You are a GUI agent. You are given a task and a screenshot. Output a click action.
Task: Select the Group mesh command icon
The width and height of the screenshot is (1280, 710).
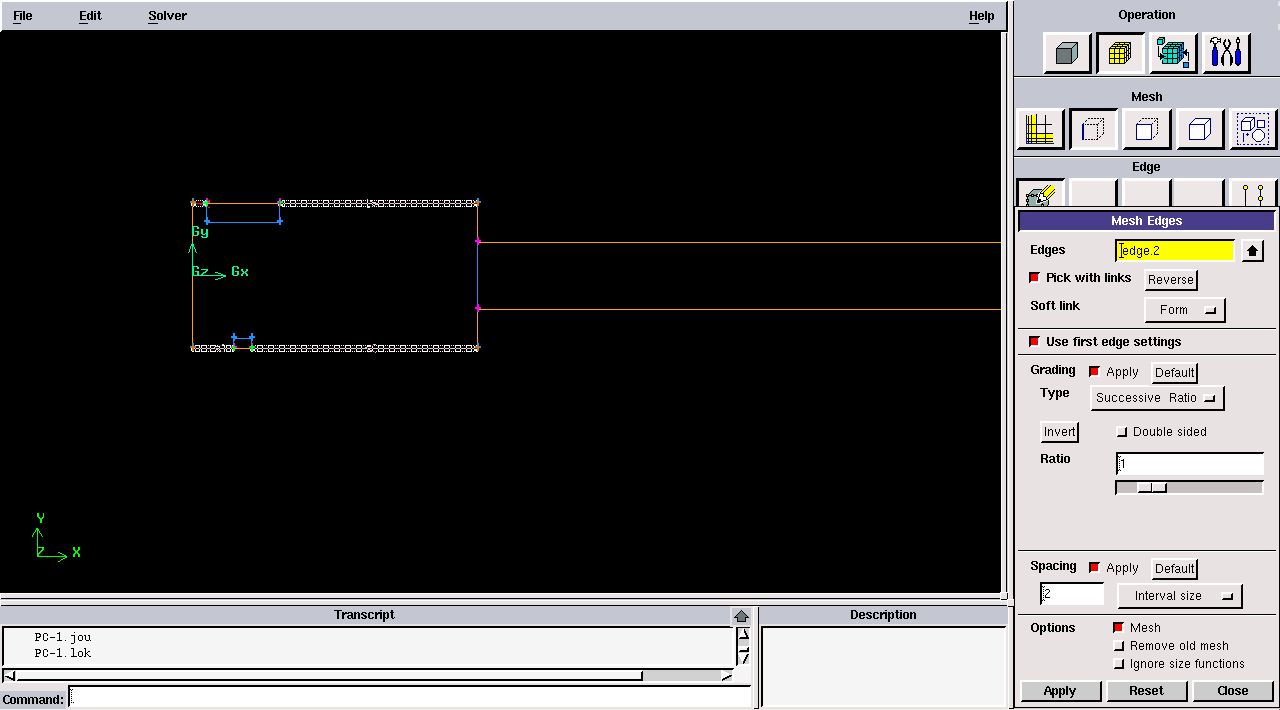pyautogui.click(x=1253, y=128)
